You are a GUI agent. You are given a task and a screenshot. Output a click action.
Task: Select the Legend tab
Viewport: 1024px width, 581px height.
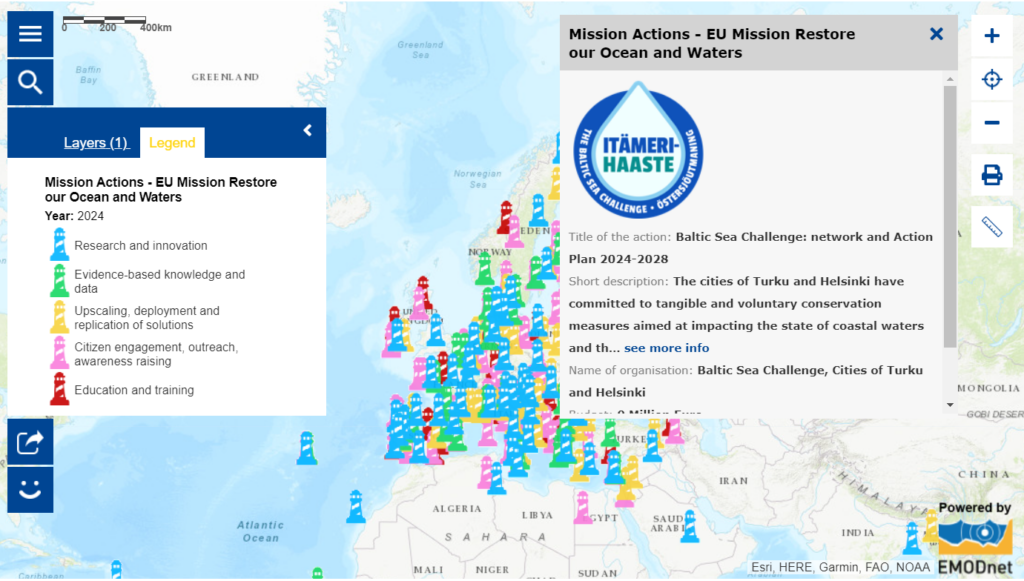point(172,142)
